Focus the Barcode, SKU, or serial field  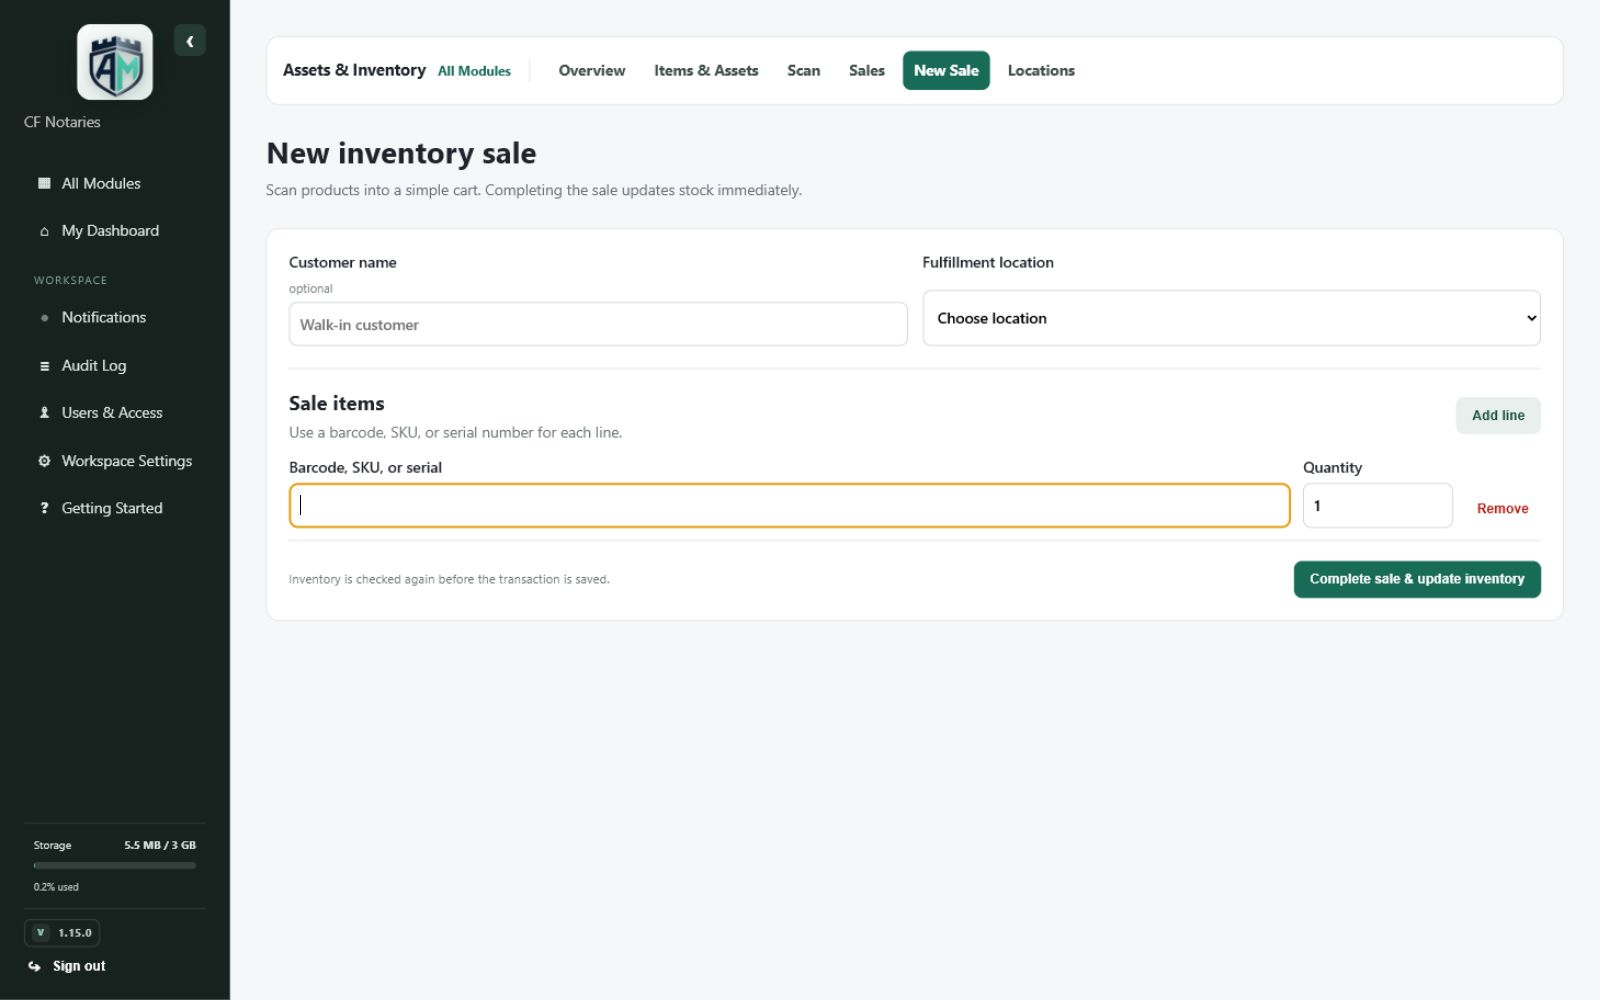point(789,506)
